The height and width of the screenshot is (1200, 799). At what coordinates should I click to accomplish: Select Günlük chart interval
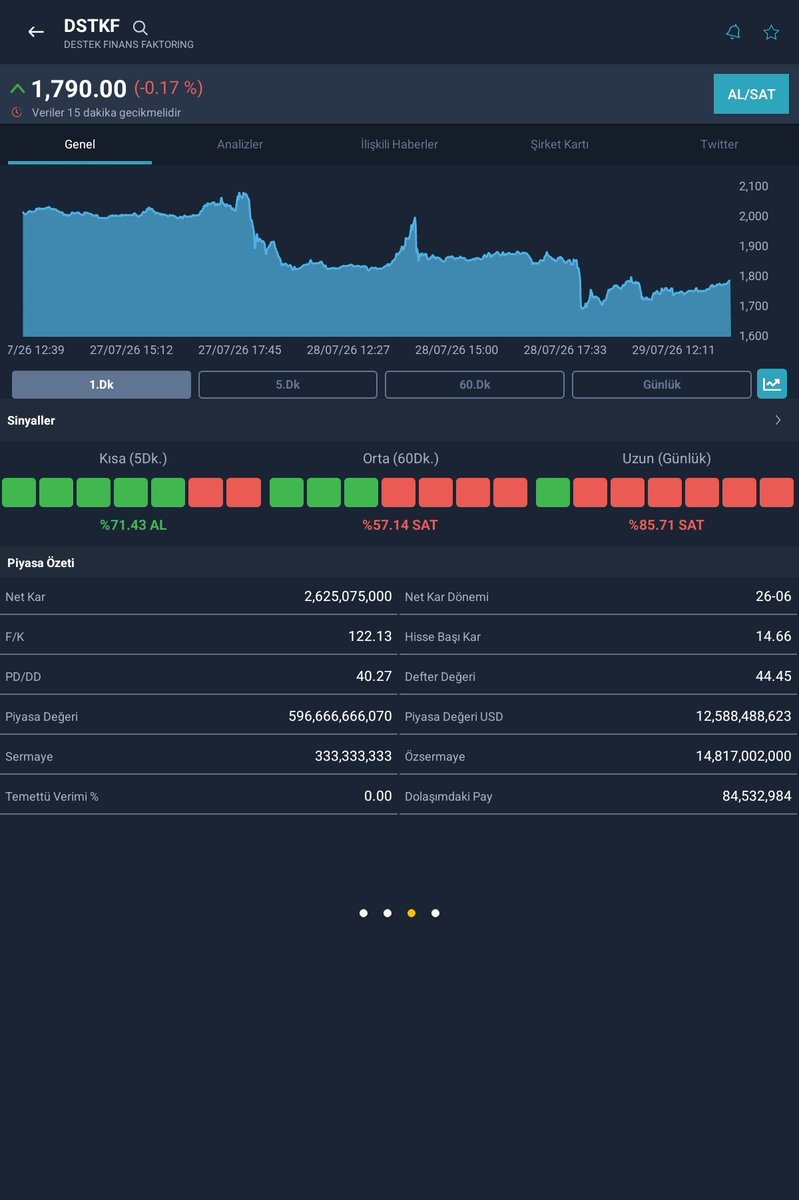[661, 385]
